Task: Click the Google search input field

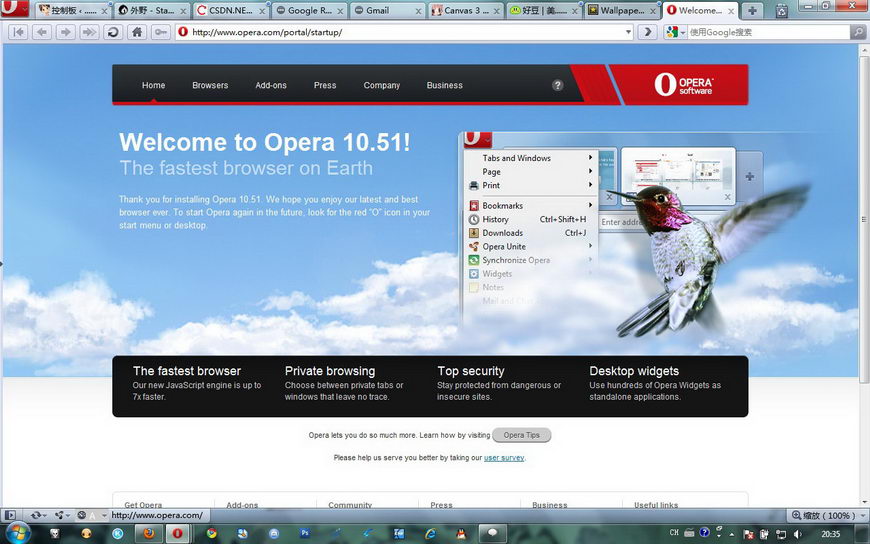Action: click(x=768, y=32)
